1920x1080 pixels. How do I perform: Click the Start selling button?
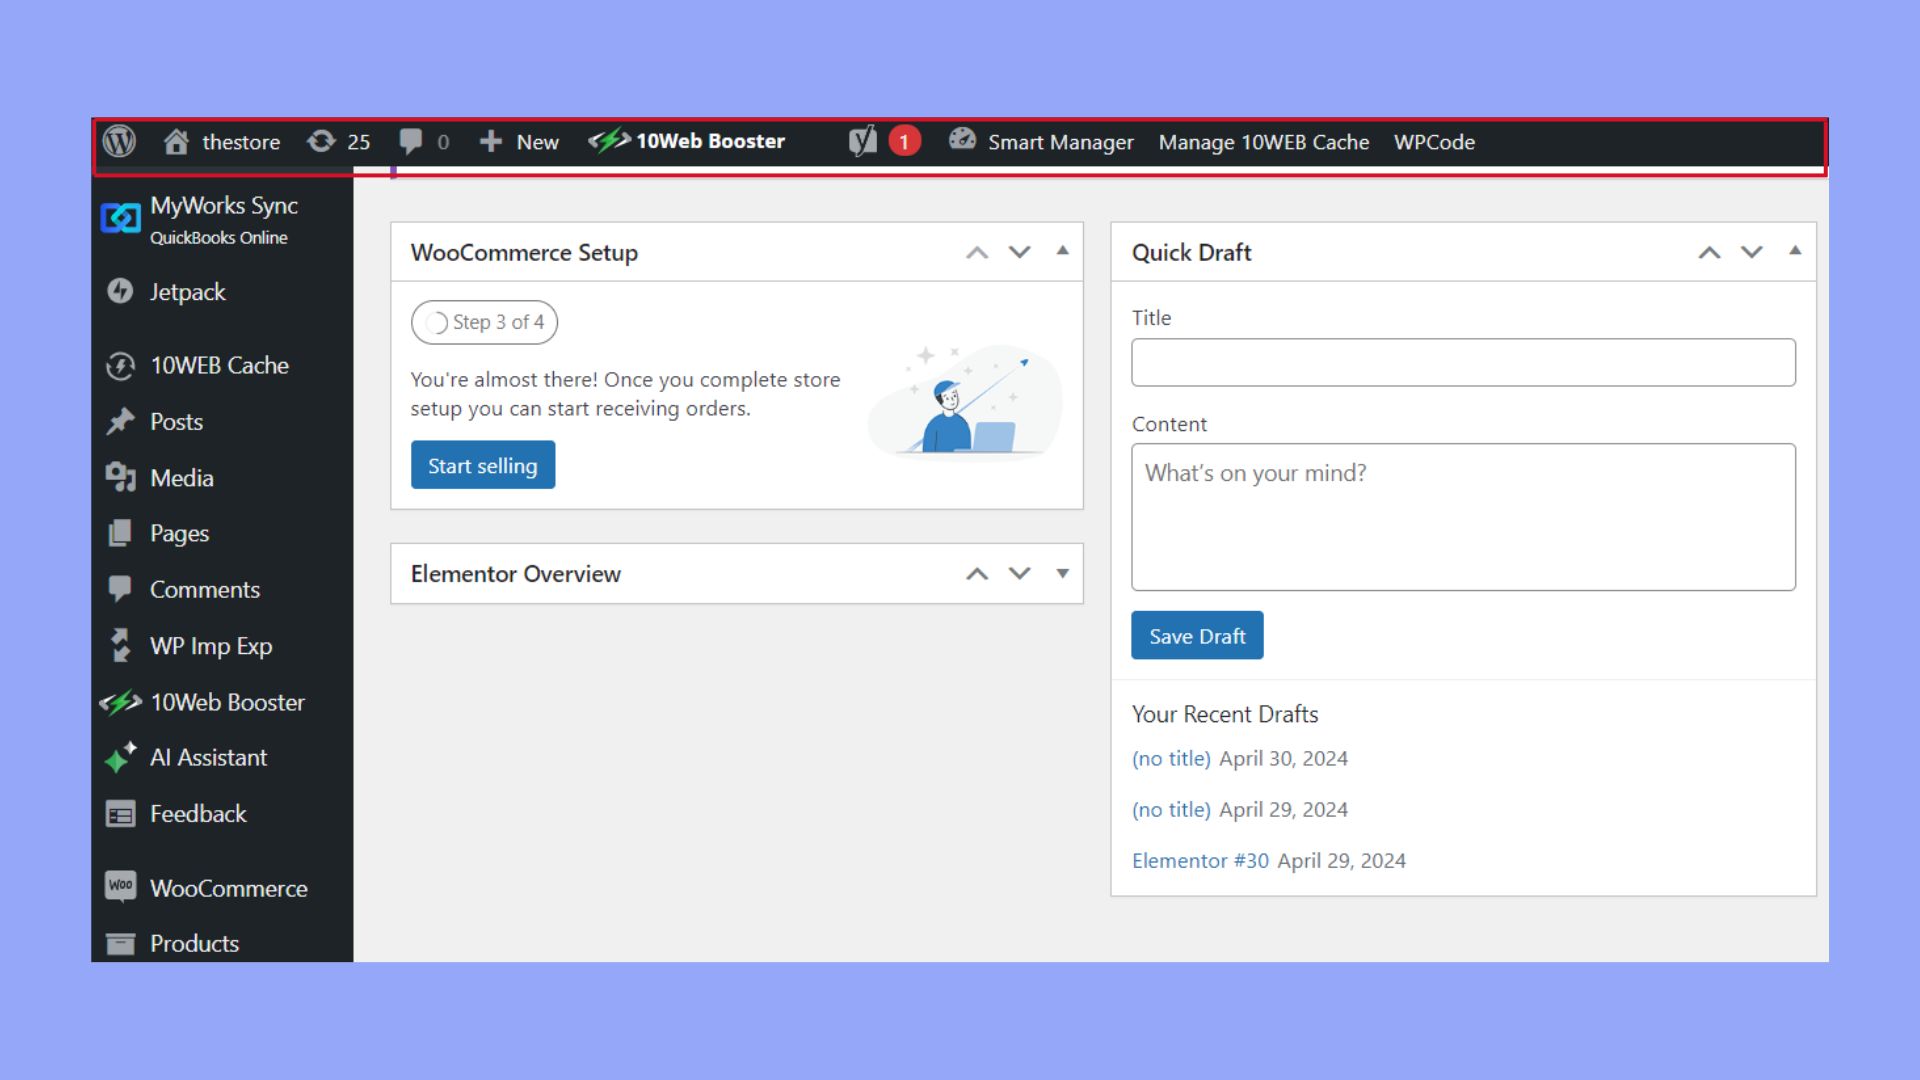click(482, 464)
